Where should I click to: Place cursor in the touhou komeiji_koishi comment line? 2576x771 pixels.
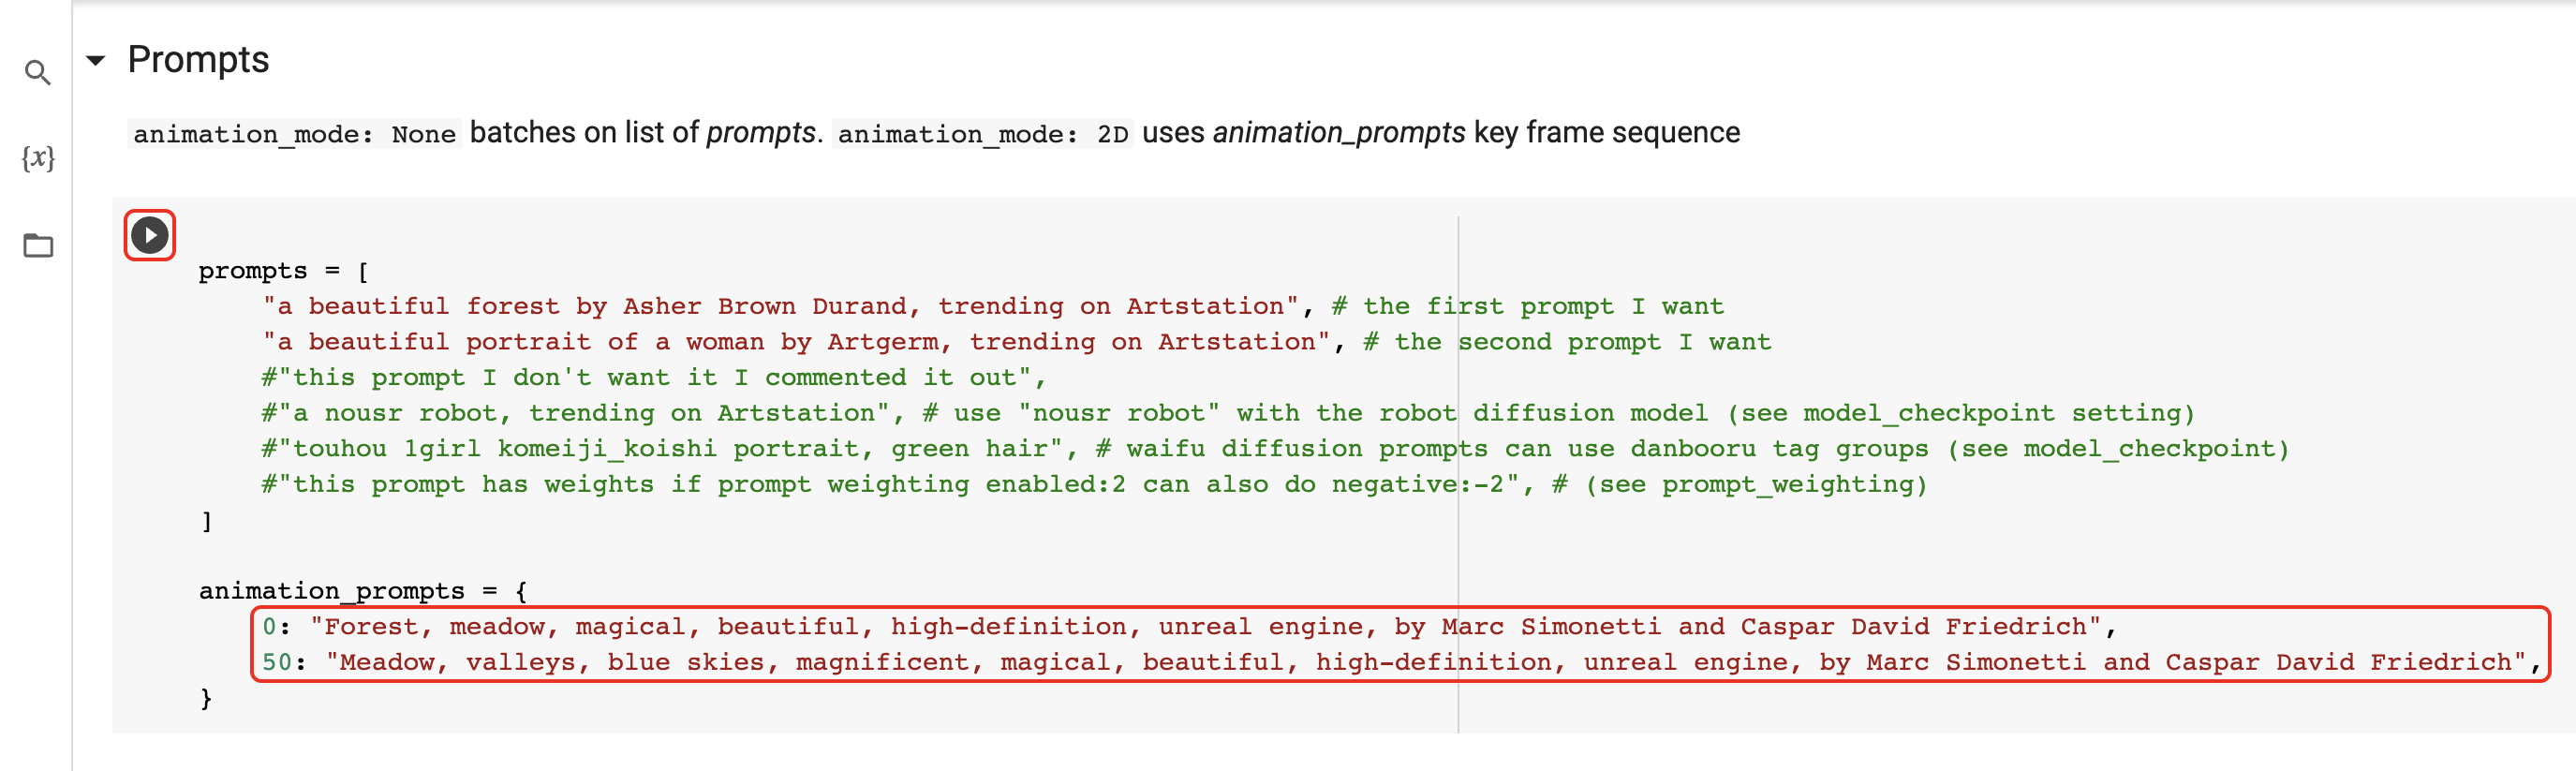(x=1275, y=449)
